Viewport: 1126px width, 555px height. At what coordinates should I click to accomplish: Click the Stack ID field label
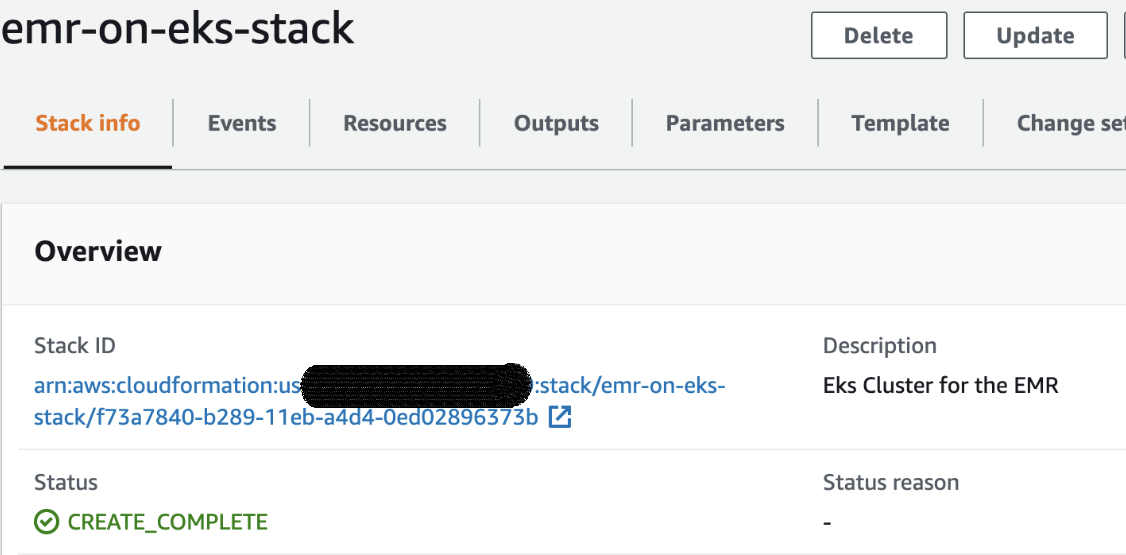75,346
